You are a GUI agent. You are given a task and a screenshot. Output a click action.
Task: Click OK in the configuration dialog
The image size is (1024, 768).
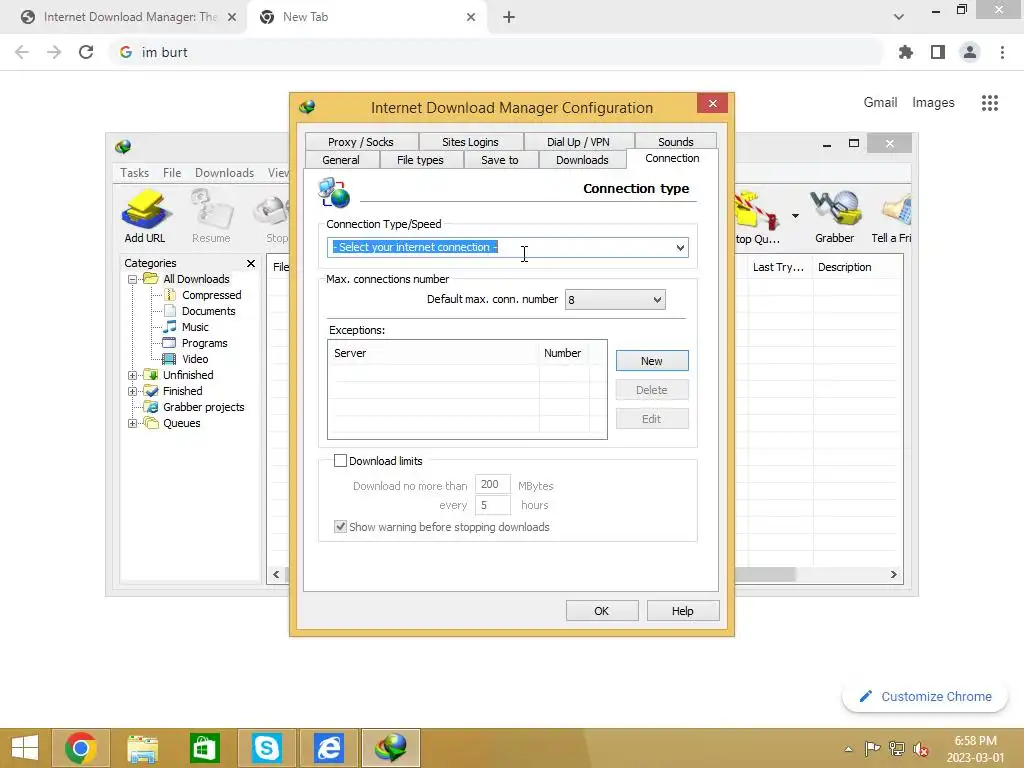[x=601, y=611]
